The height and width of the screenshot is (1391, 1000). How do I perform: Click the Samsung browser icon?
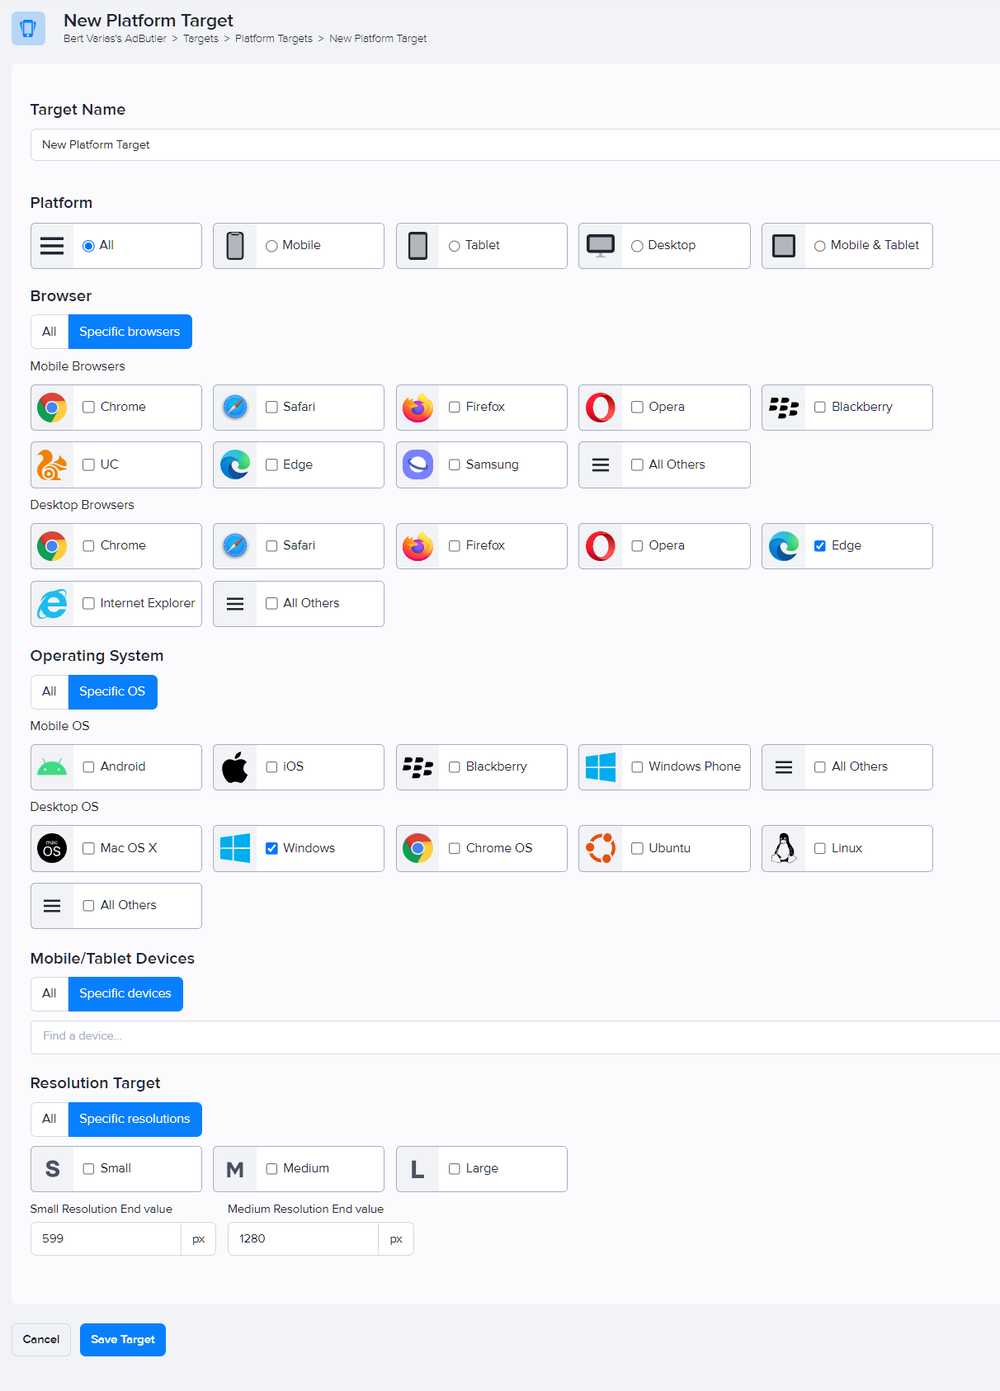coord(418,465)
